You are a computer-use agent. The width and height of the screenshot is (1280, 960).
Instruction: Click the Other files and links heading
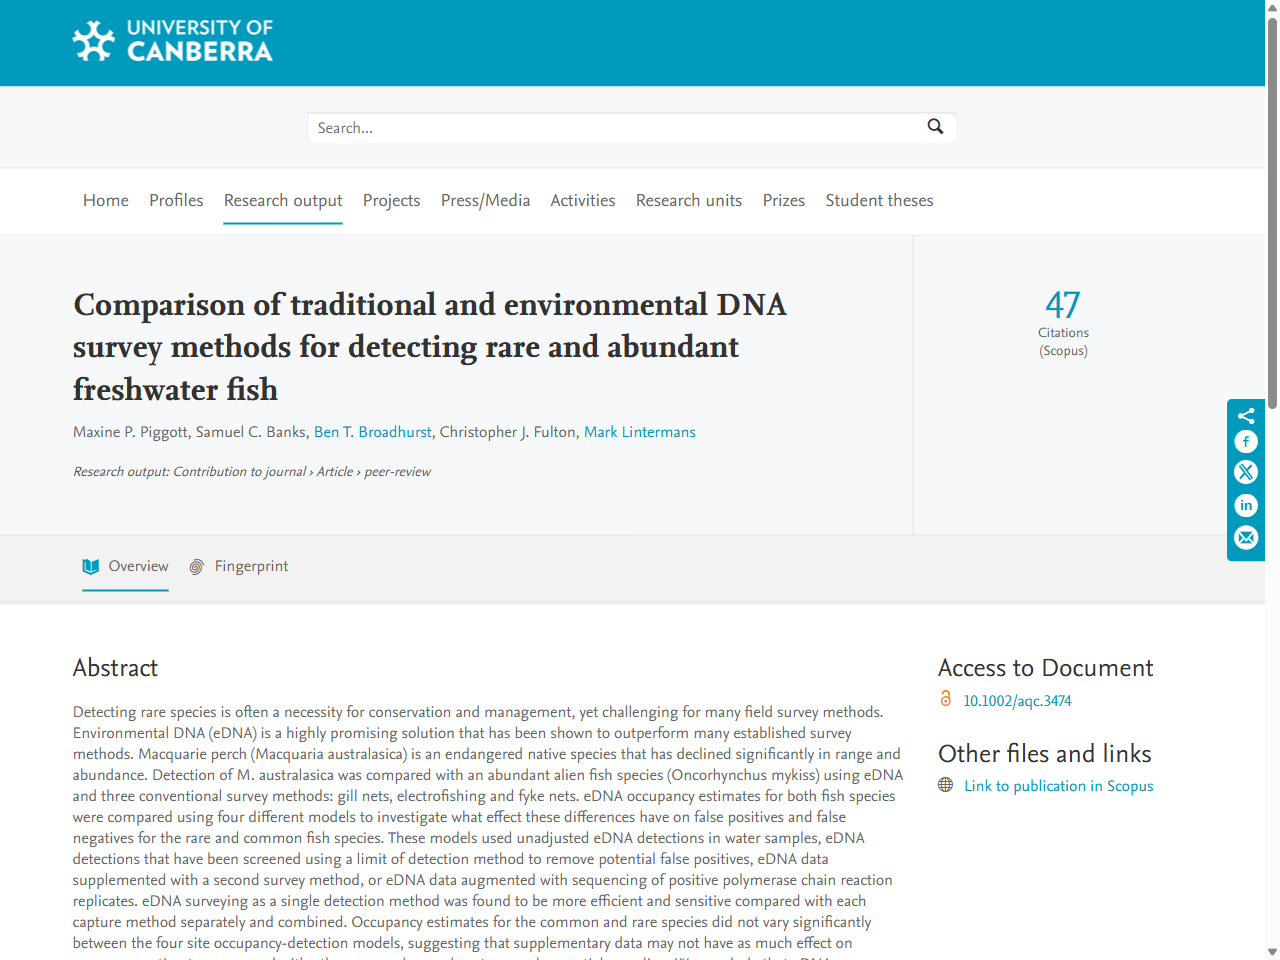[1044, 754]
